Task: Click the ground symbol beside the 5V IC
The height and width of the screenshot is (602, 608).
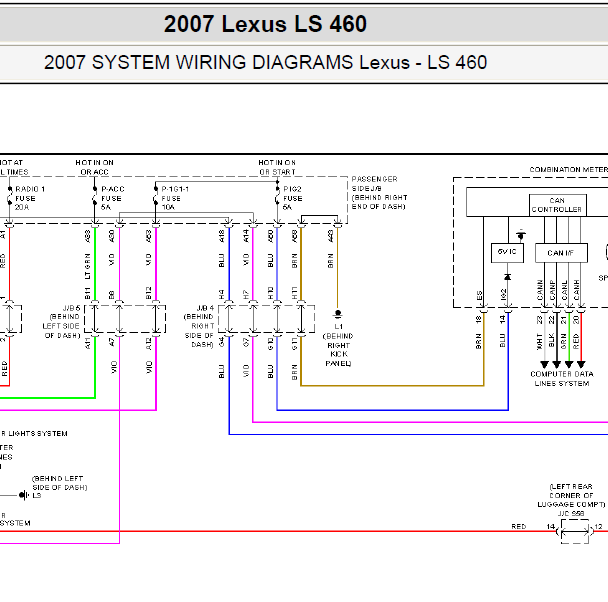Action: [521, 235]
